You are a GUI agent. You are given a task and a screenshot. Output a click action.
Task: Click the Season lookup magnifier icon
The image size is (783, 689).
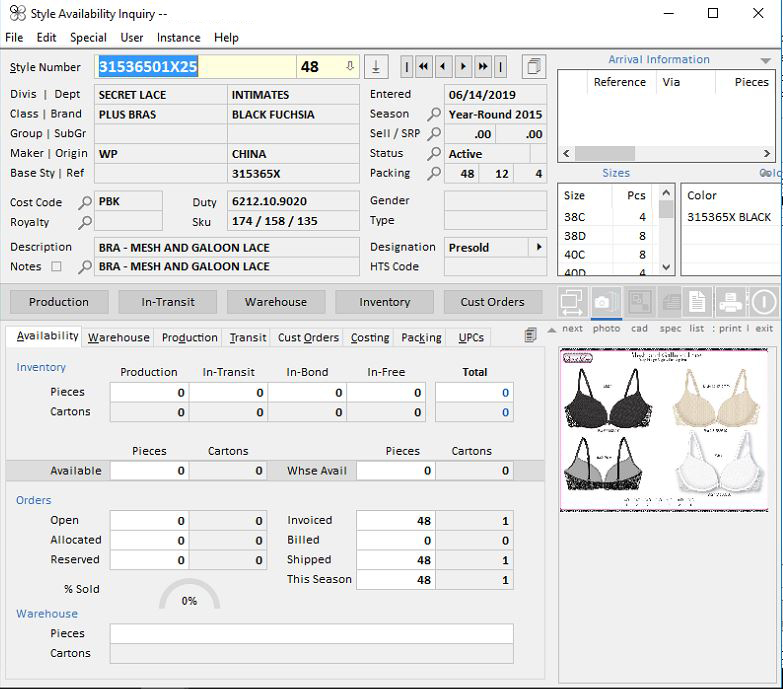pos(434,114)
